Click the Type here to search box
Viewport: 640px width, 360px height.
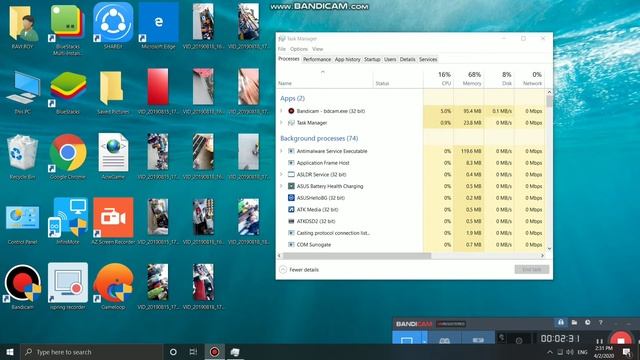tap(92, 352)
